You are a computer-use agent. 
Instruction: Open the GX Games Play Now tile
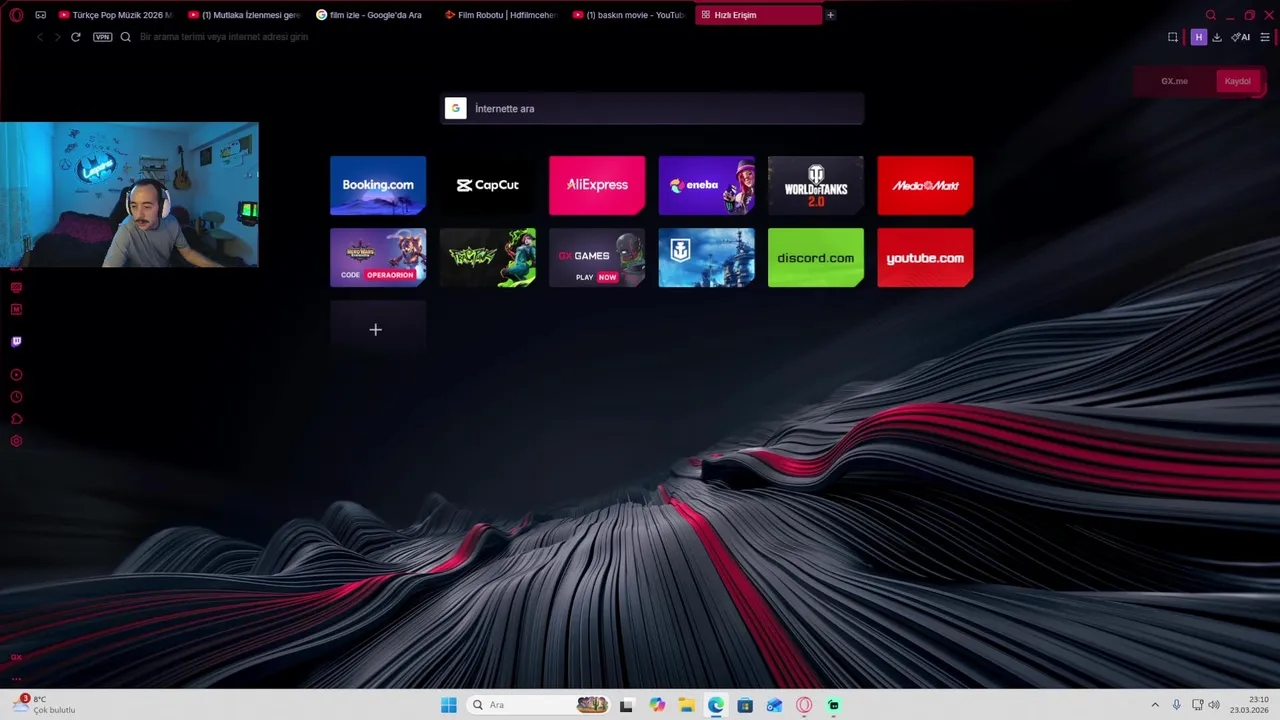click(597, 258)
